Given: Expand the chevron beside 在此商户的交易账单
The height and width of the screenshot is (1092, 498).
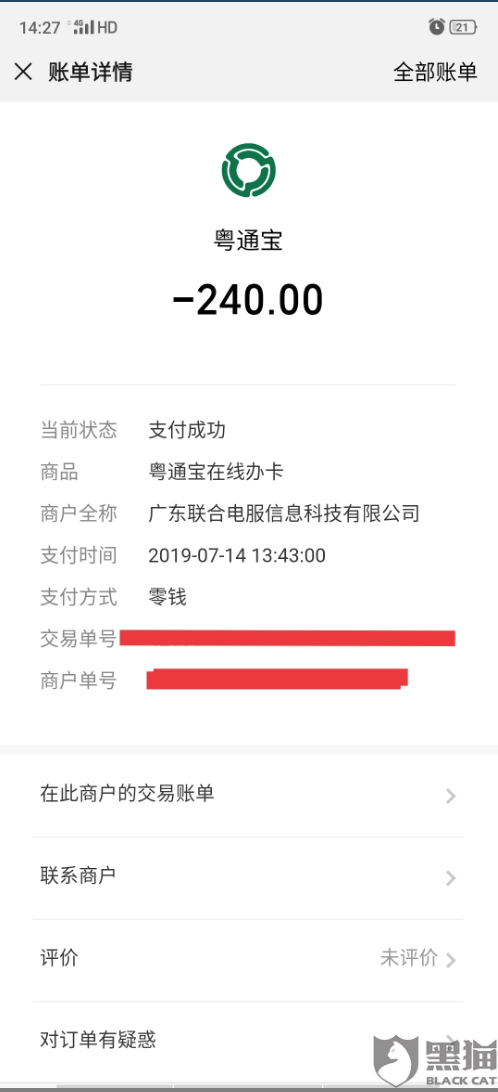Looking at the screenshot, I should pos(451,796).
